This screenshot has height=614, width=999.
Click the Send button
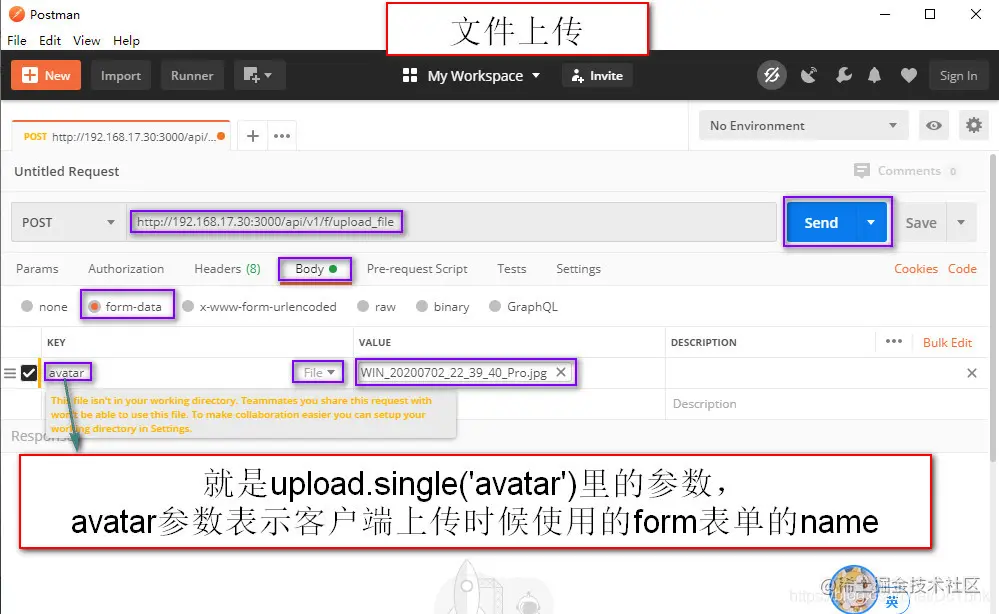coord(820,222)
